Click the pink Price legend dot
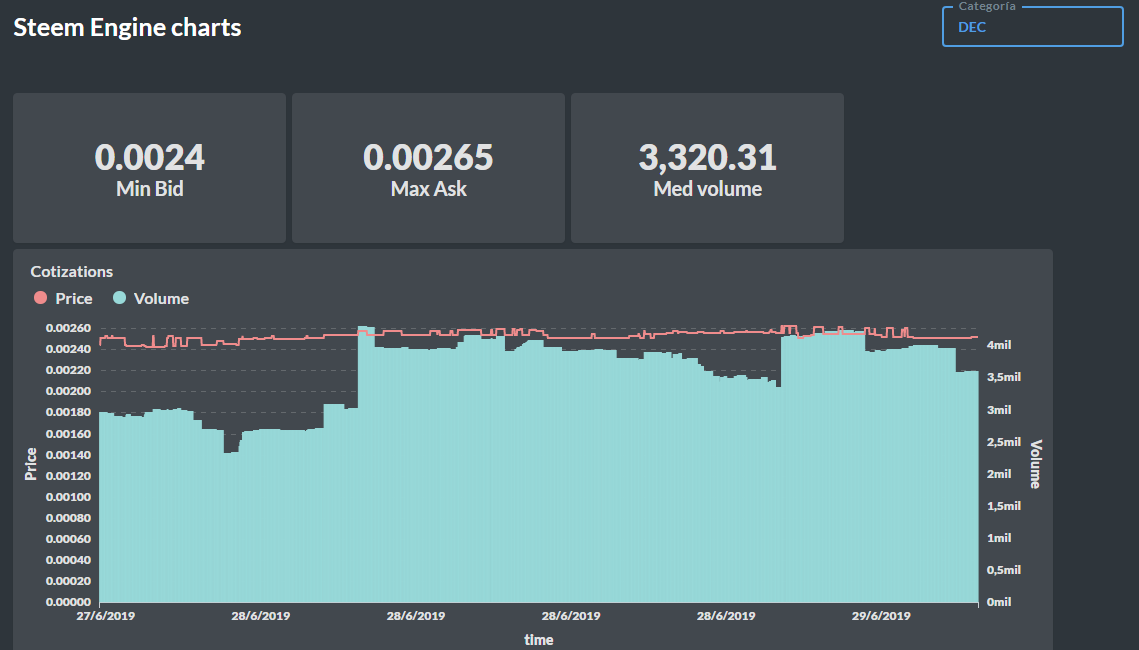The image size is (1139, 650). (x=40, y=298)
